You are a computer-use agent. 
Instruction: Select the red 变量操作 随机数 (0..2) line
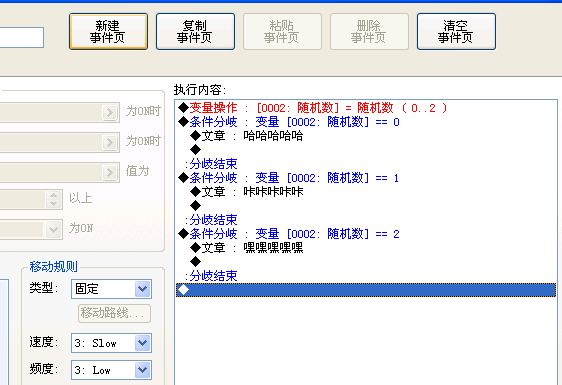(366, 108)
